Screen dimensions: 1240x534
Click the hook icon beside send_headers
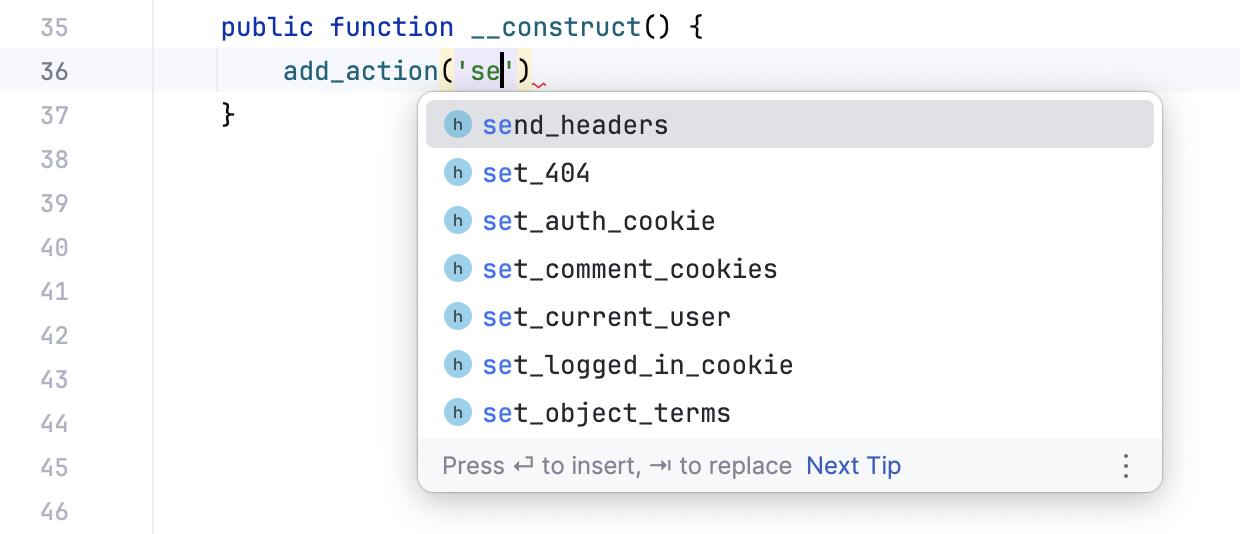(x=457, y=125)
